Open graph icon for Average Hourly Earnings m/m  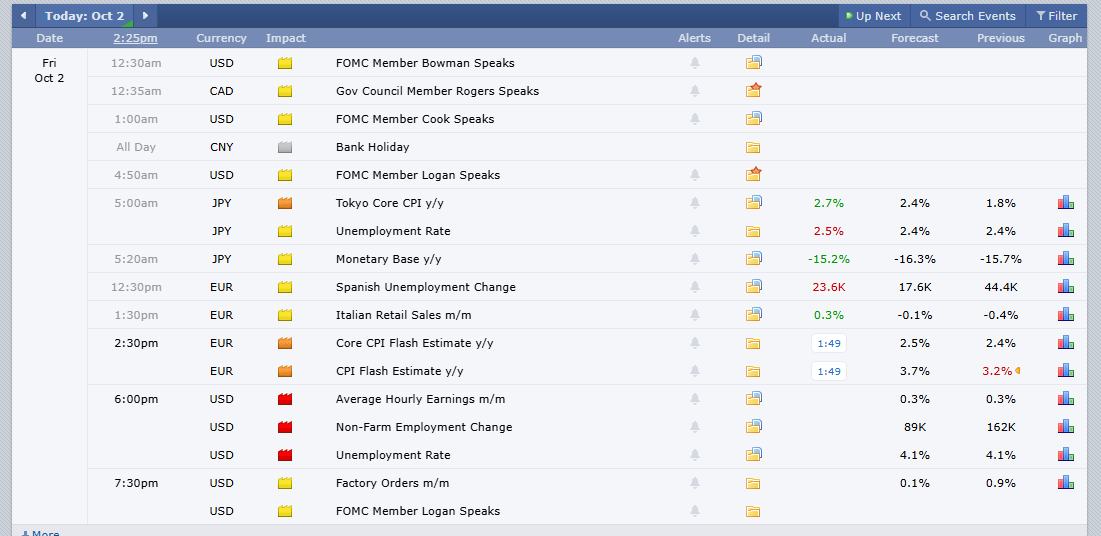pyautogui.click(x=1066, y=398)
